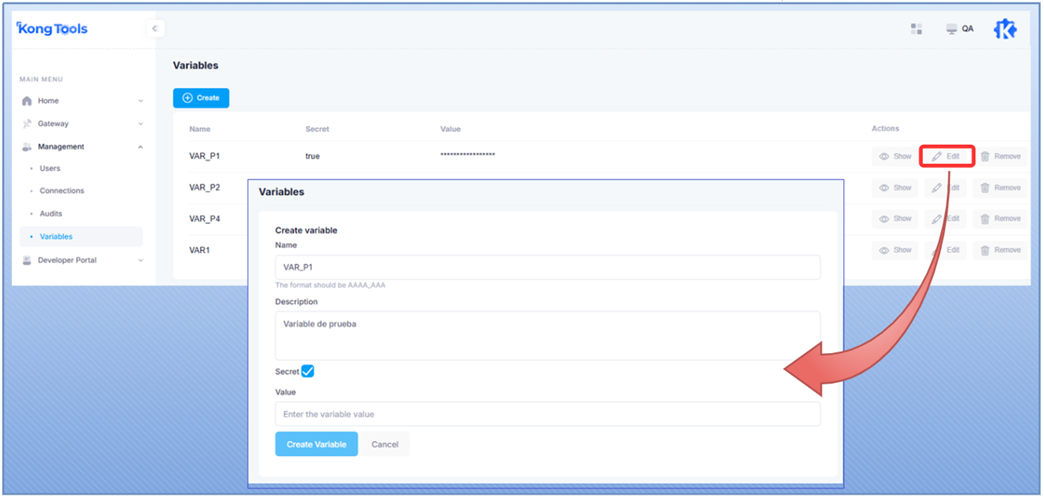Click the Gateway icon in sidebar
Viewport: 1044px width, 500px height.
pyautogui.click(x=27, y=124)
